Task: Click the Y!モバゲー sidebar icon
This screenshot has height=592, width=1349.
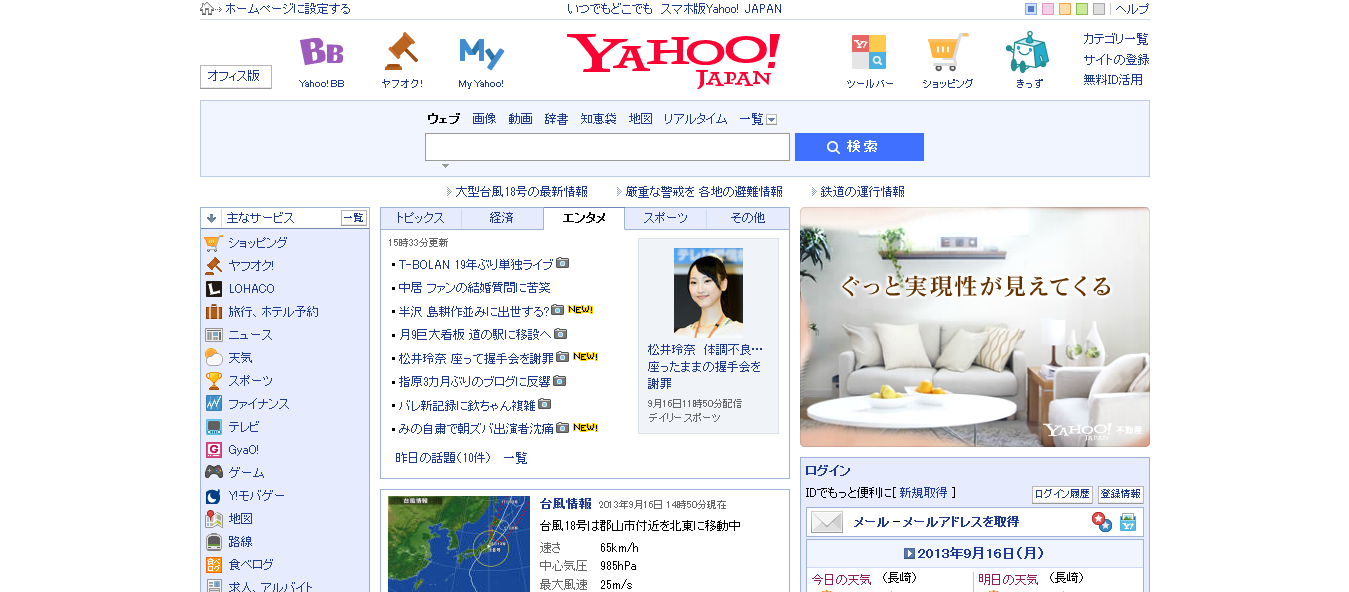Action: pos(213,495)
